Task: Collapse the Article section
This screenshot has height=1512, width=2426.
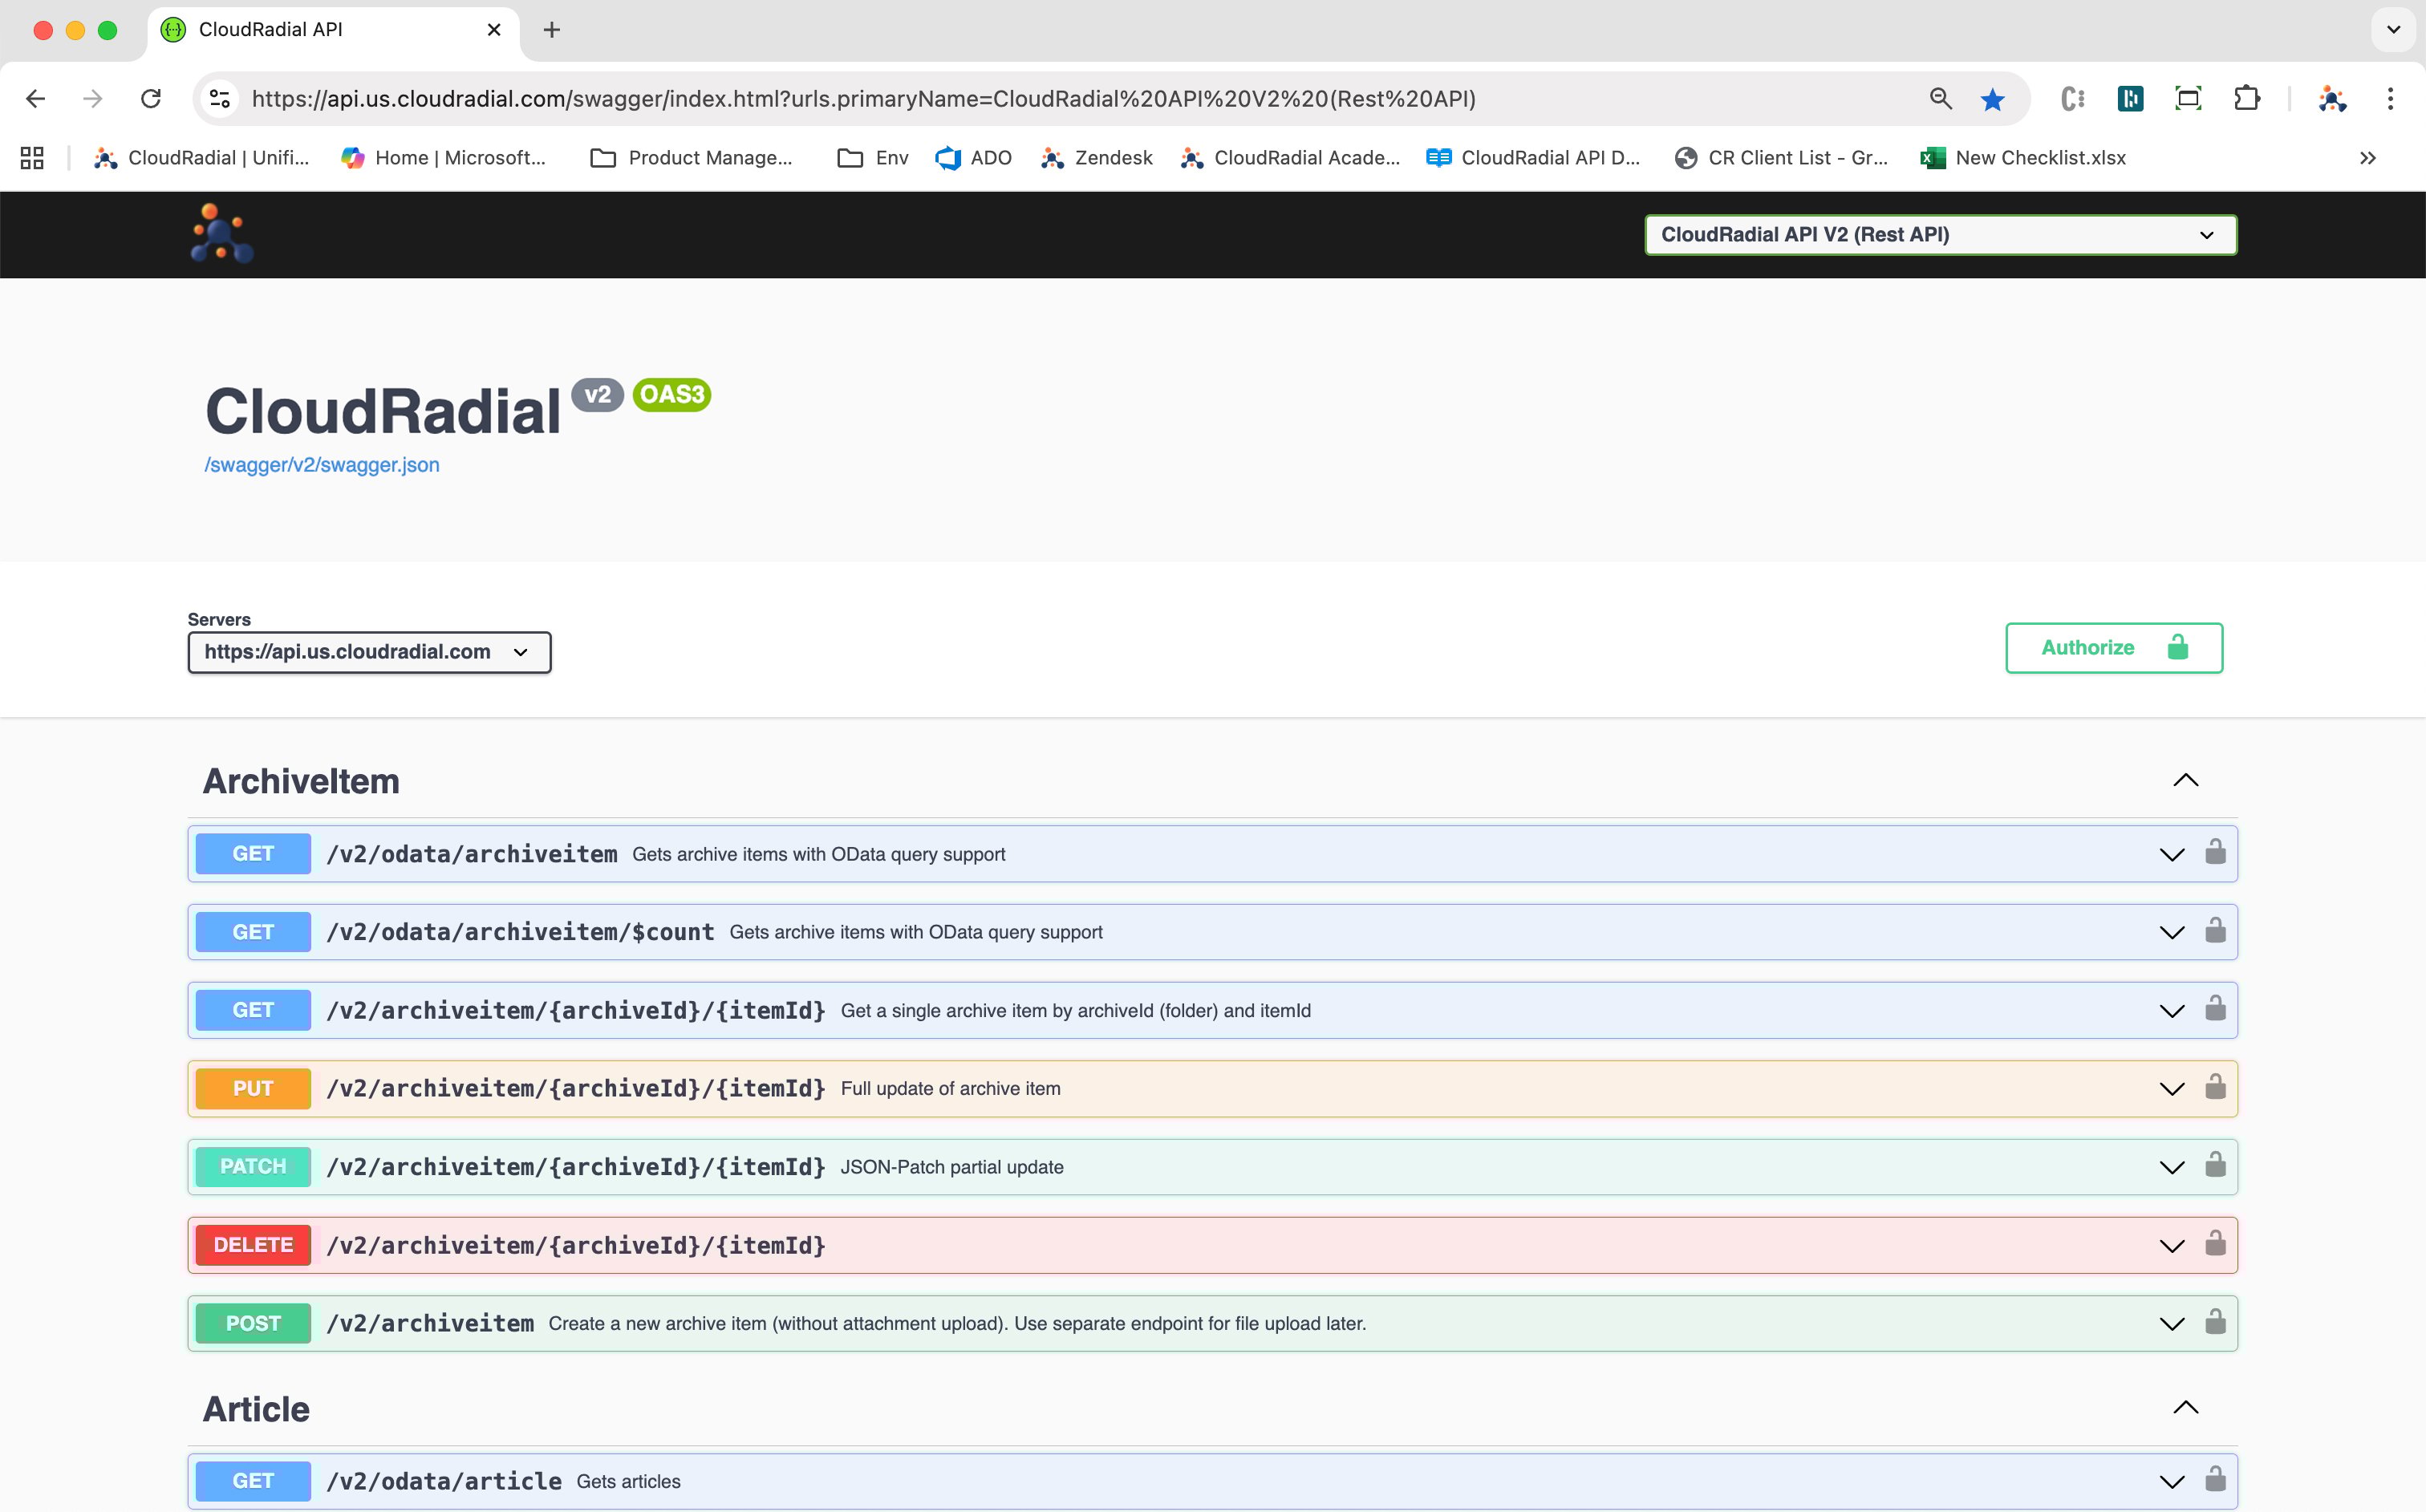Action: pyautogui.click(x=2186, y=1407)
